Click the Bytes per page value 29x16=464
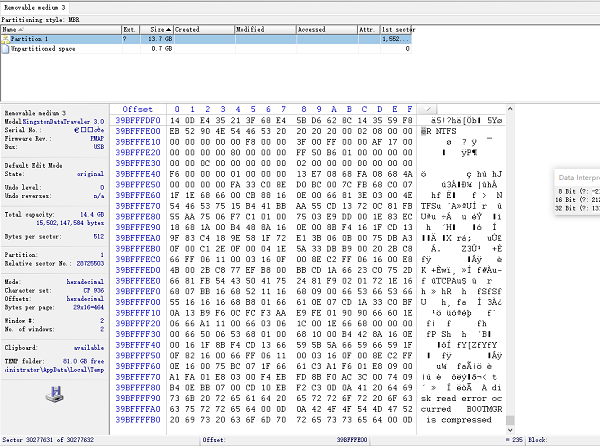Screen dimensions: 600x446 pos(89,307)
